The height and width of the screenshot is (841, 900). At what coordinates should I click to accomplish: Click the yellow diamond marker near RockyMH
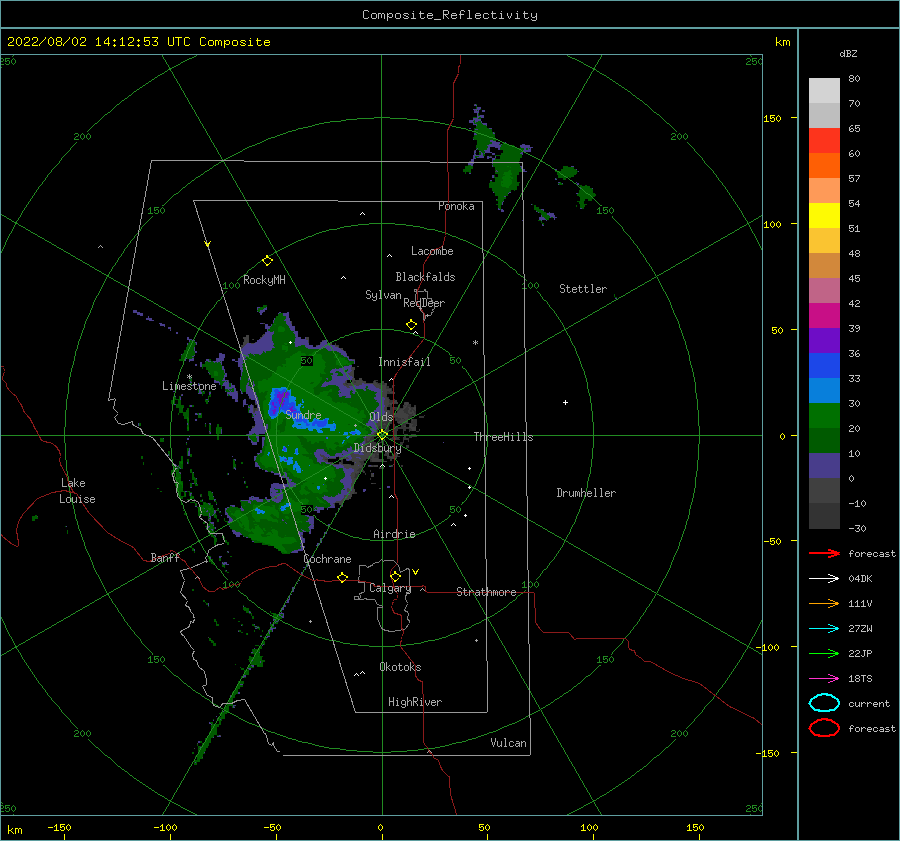[267, 261]
